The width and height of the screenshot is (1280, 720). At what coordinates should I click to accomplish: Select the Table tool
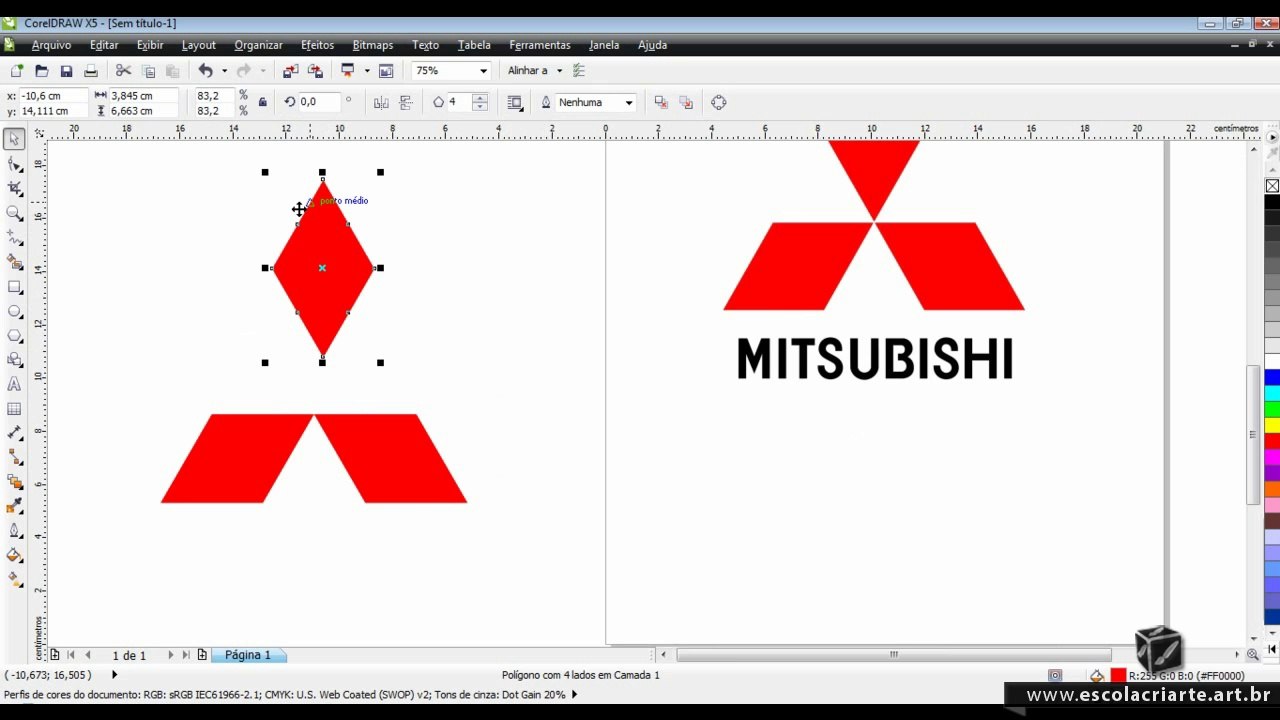click(x=14, y=409)
